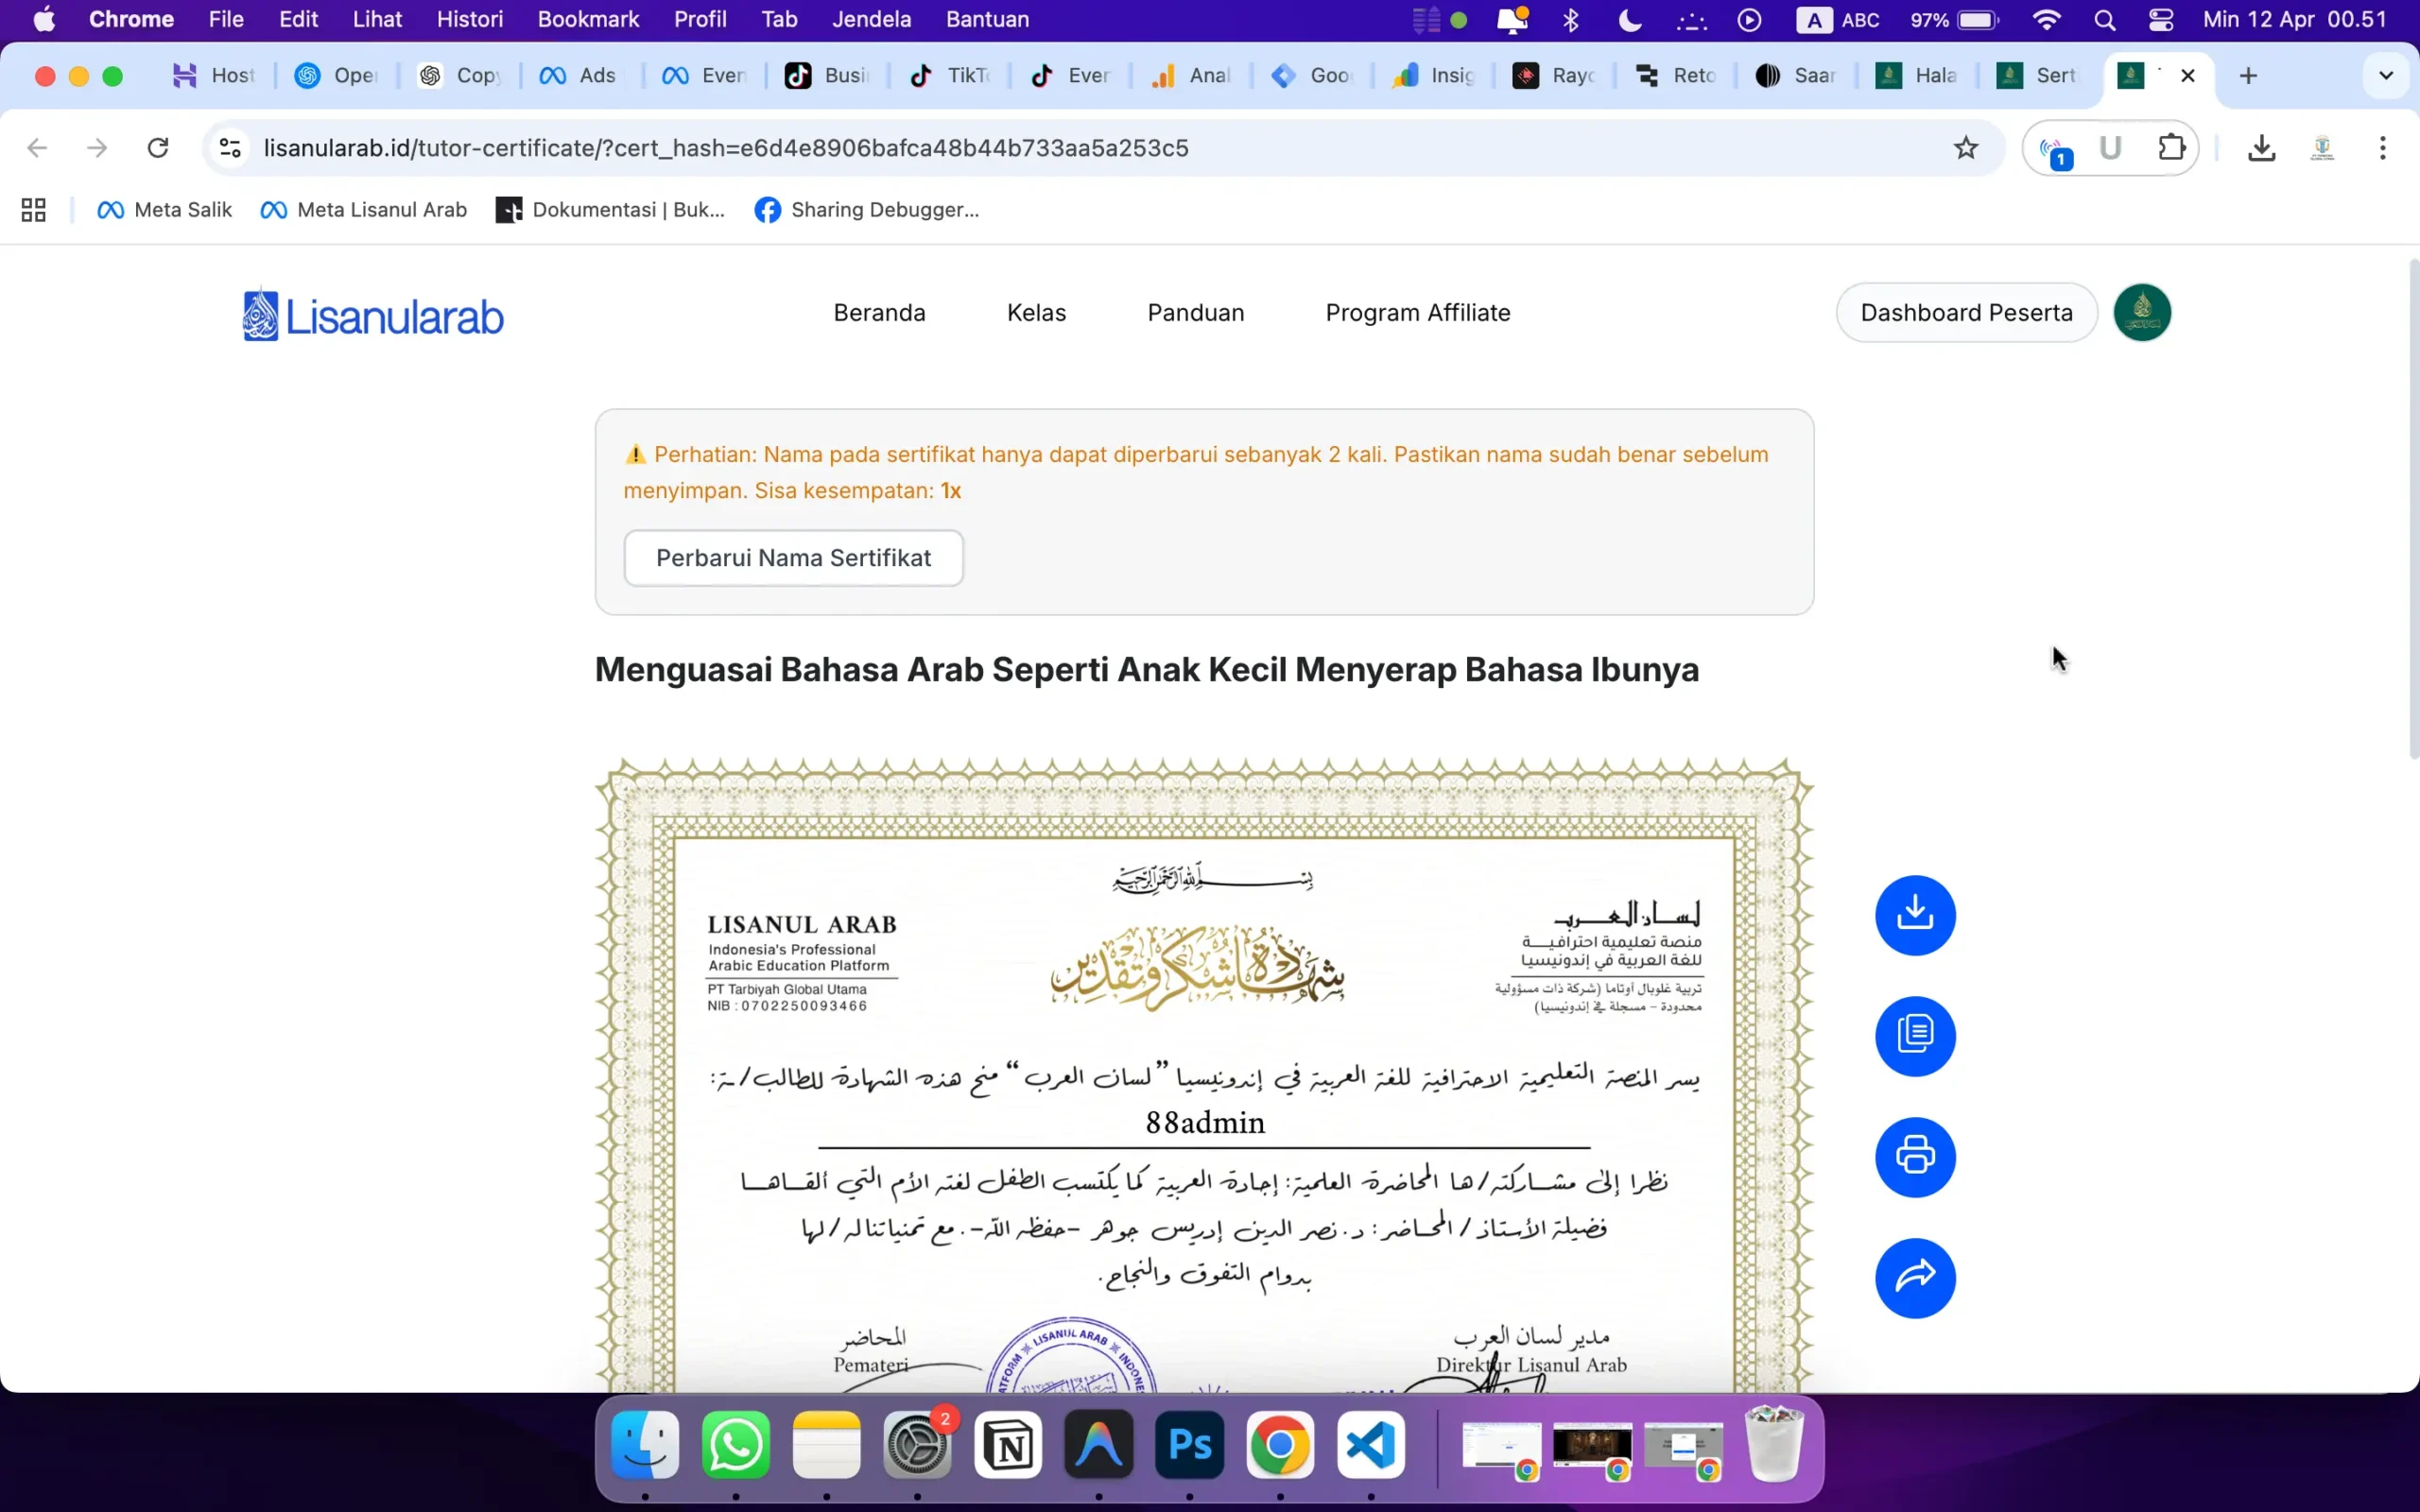Viewport: 2420px width, 1512px height.
Task: Open the Sharing Debugger bookmark
Action: [x=866, y=209]
